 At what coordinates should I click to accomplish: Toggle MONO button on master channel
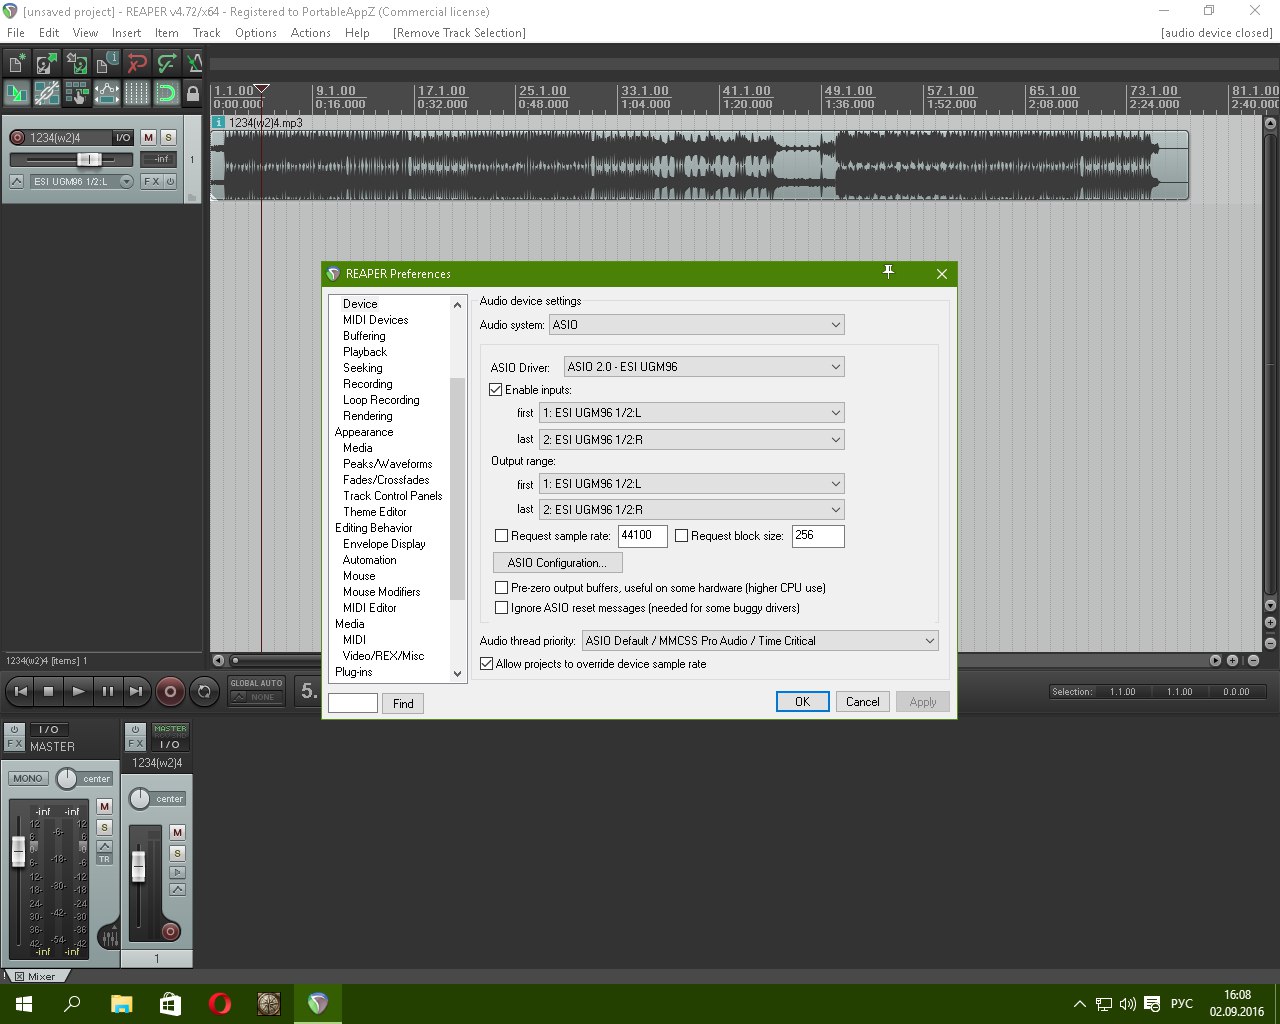coord(28,778)
